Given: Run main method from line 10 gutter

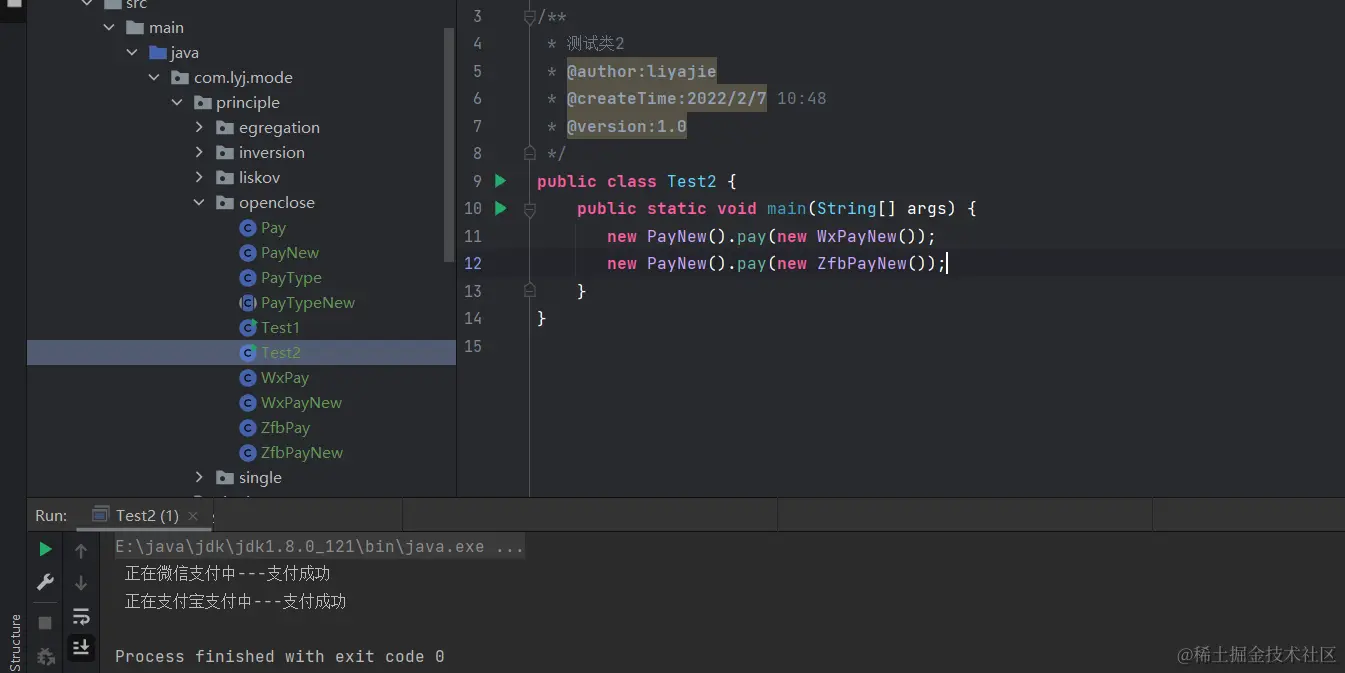Looking at the screenshot, I should 501,208.
